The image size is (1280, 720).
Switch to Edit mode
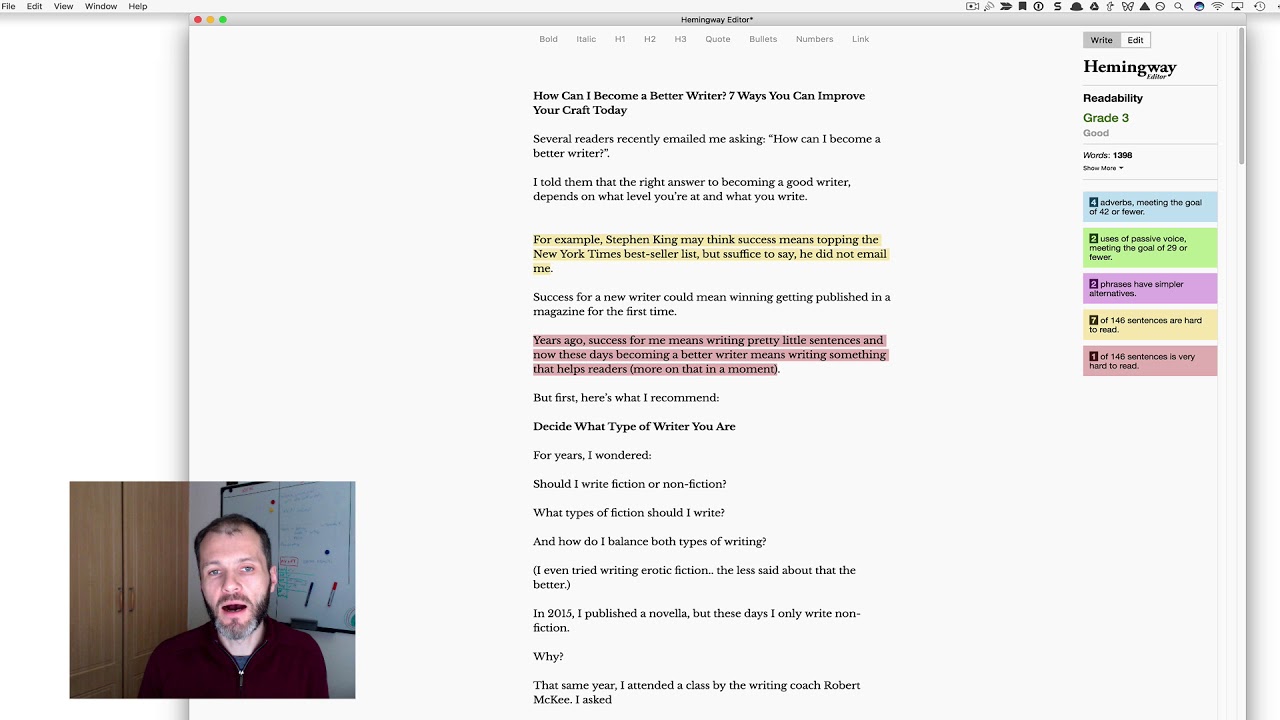1135,40
